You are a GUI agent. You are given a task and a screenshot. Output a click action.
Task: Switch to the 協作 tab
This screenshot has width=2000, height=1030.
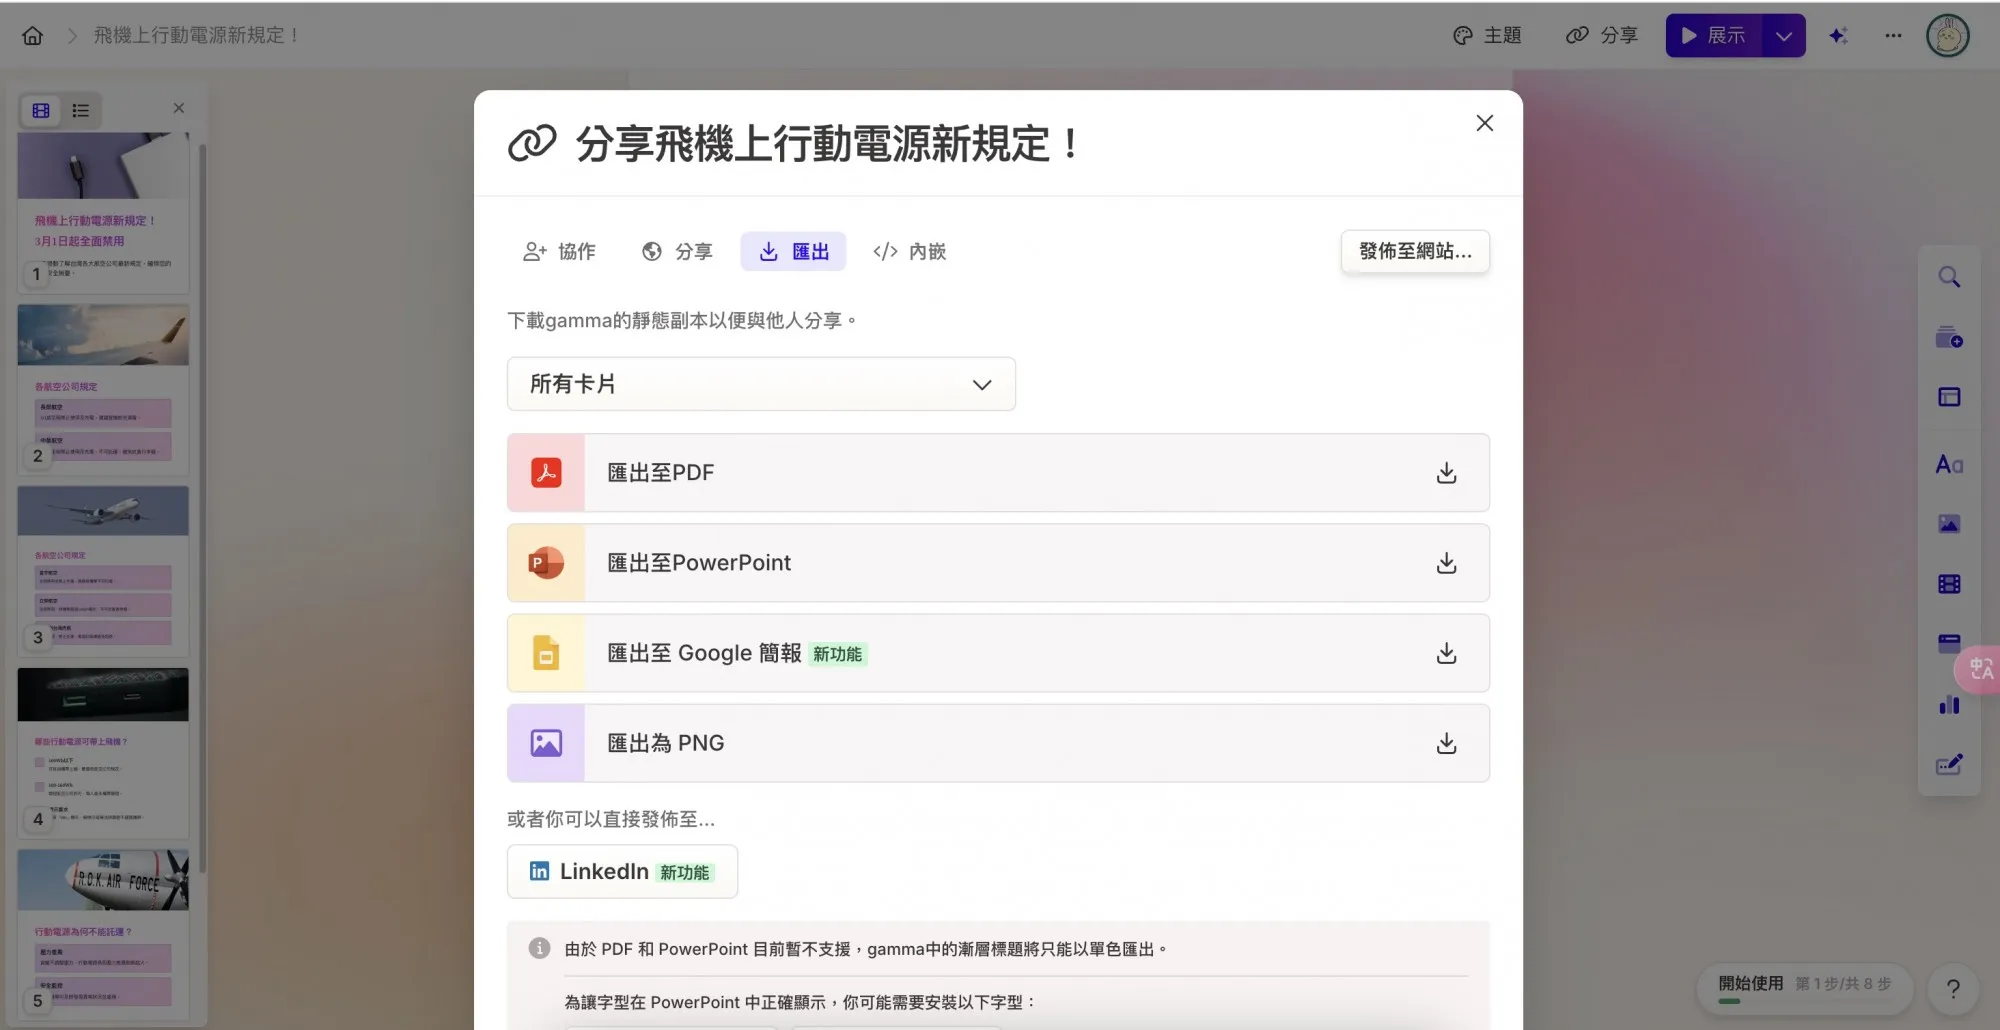[x=559, y=252]
